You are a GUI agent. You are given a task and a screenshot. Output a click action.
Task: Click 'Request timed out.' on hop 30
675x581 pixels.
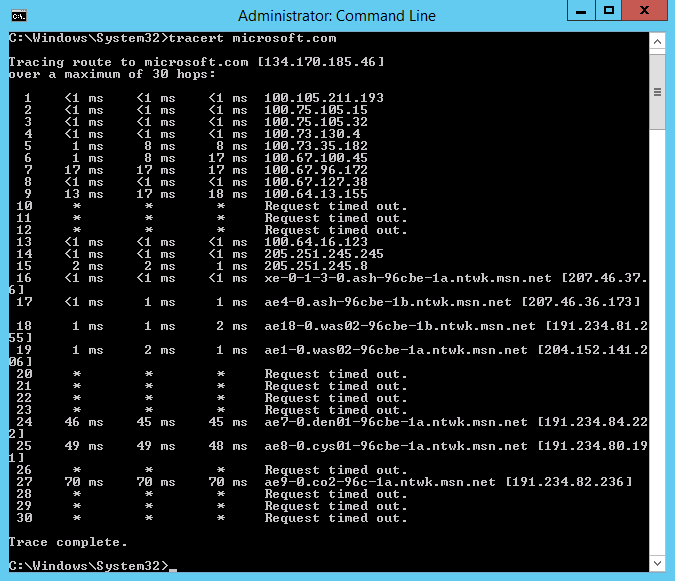336,518
